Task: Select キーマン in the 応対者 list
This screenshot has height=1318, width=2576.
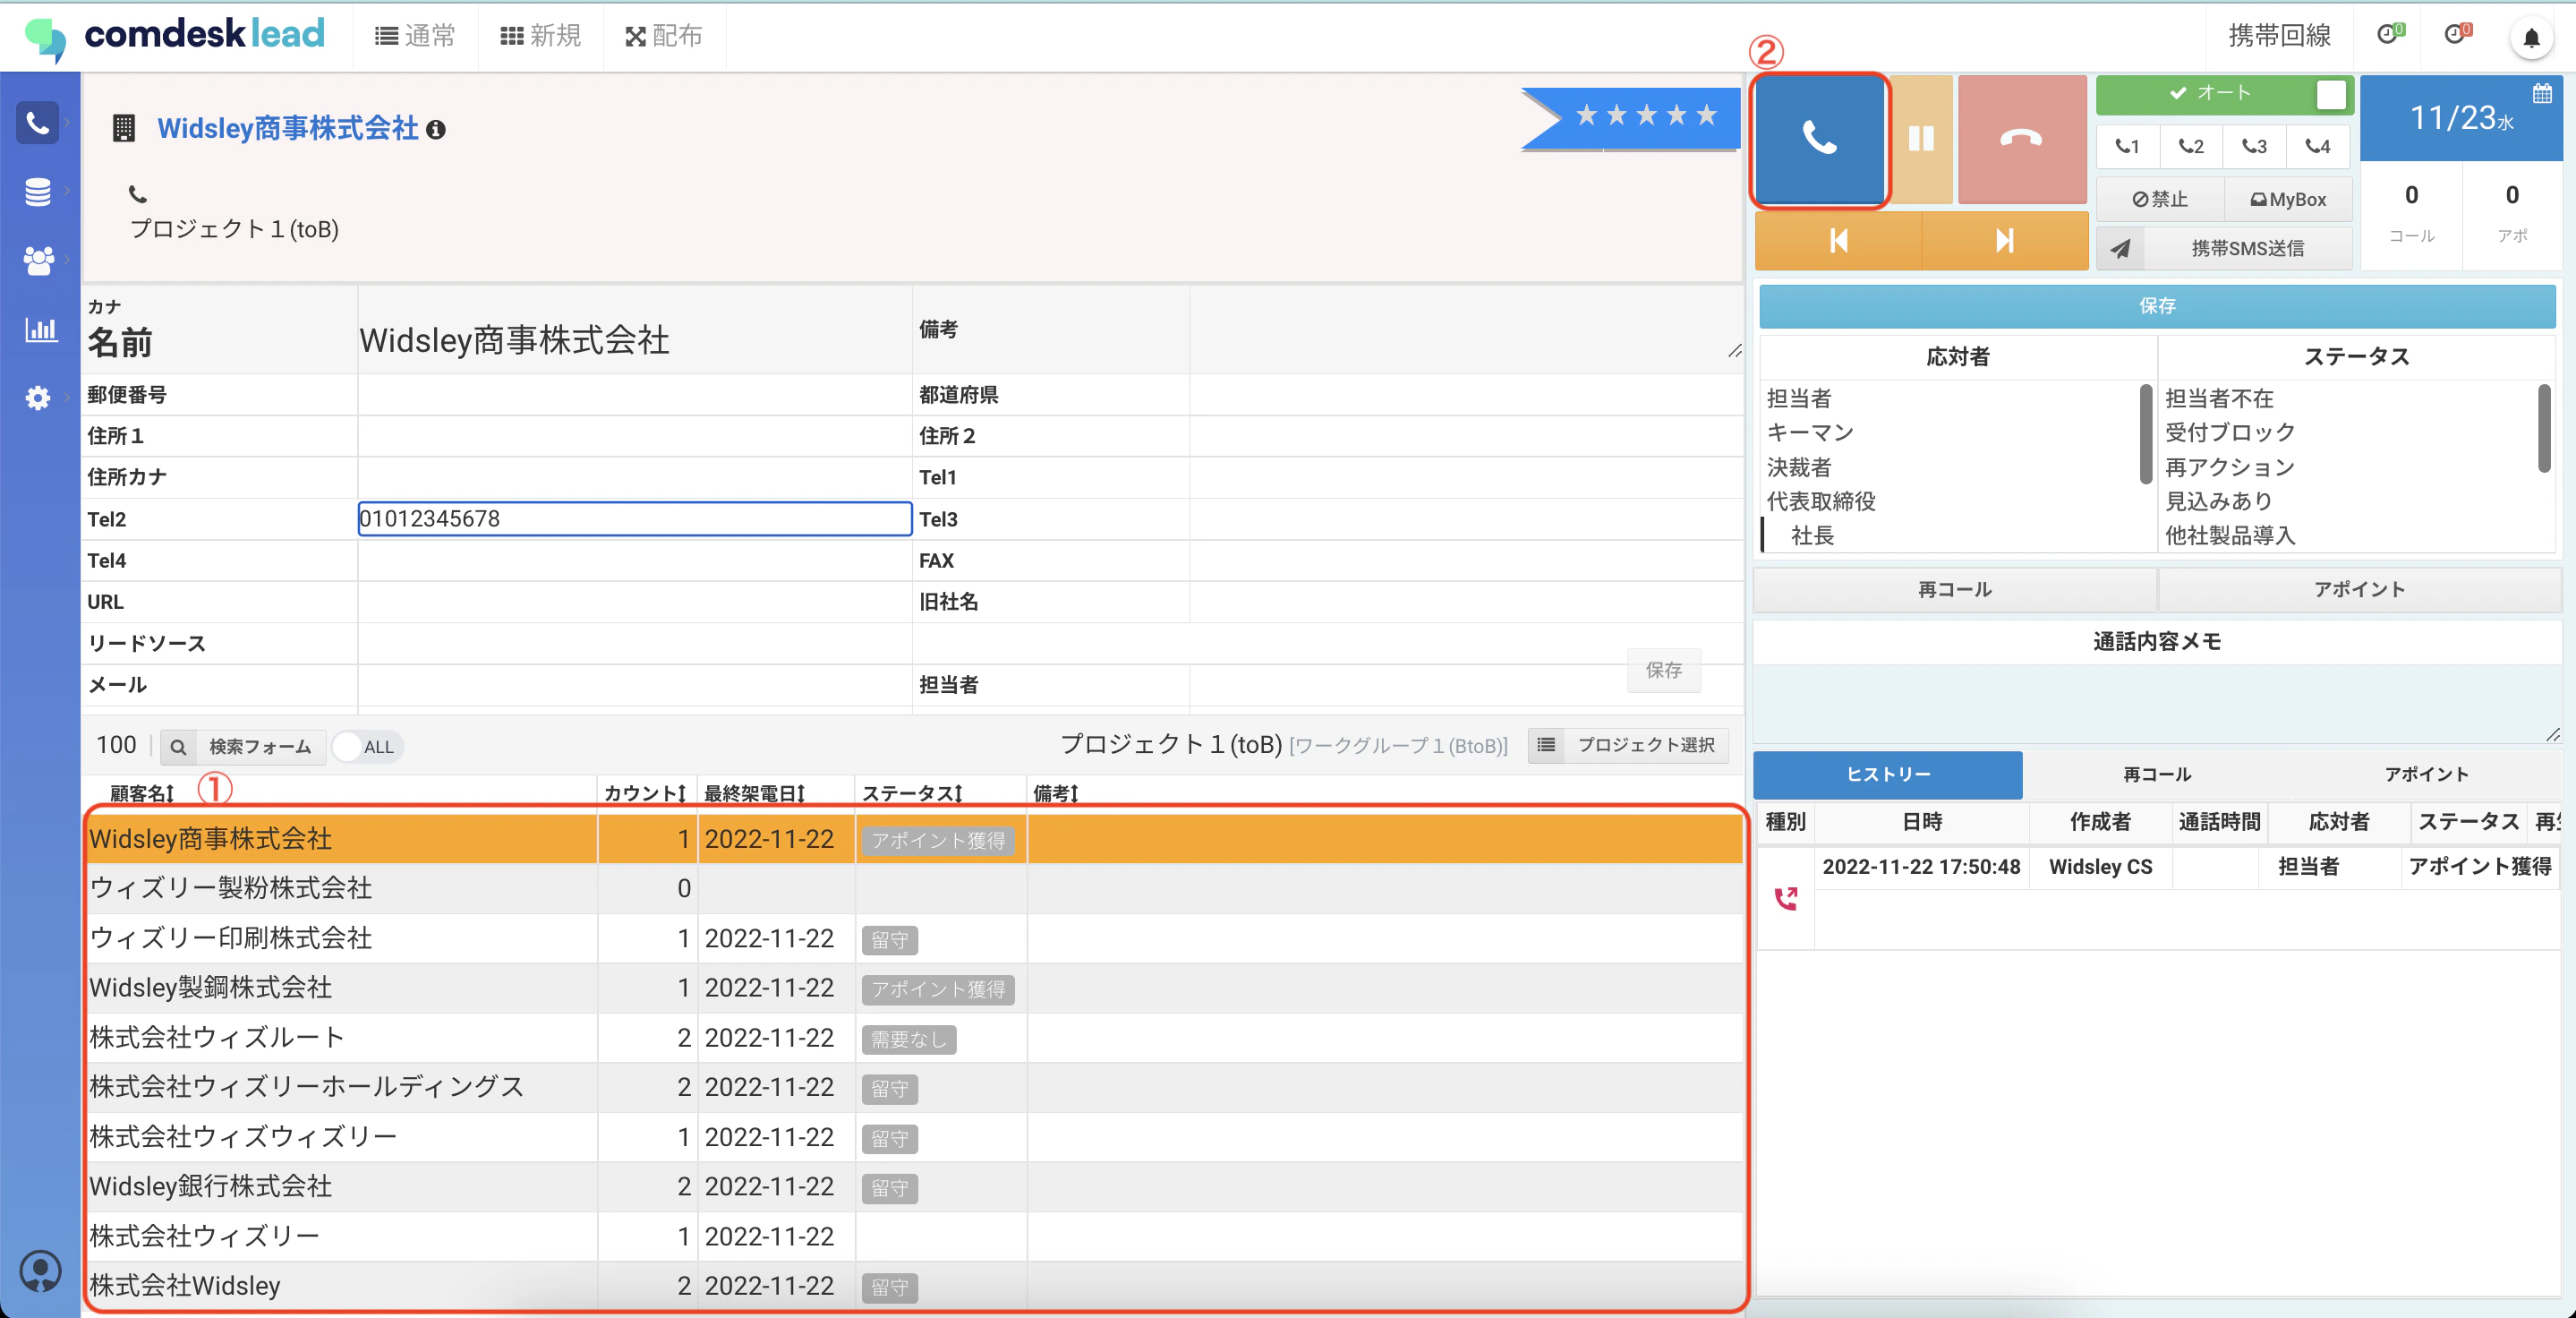Action: (1810, 432)
